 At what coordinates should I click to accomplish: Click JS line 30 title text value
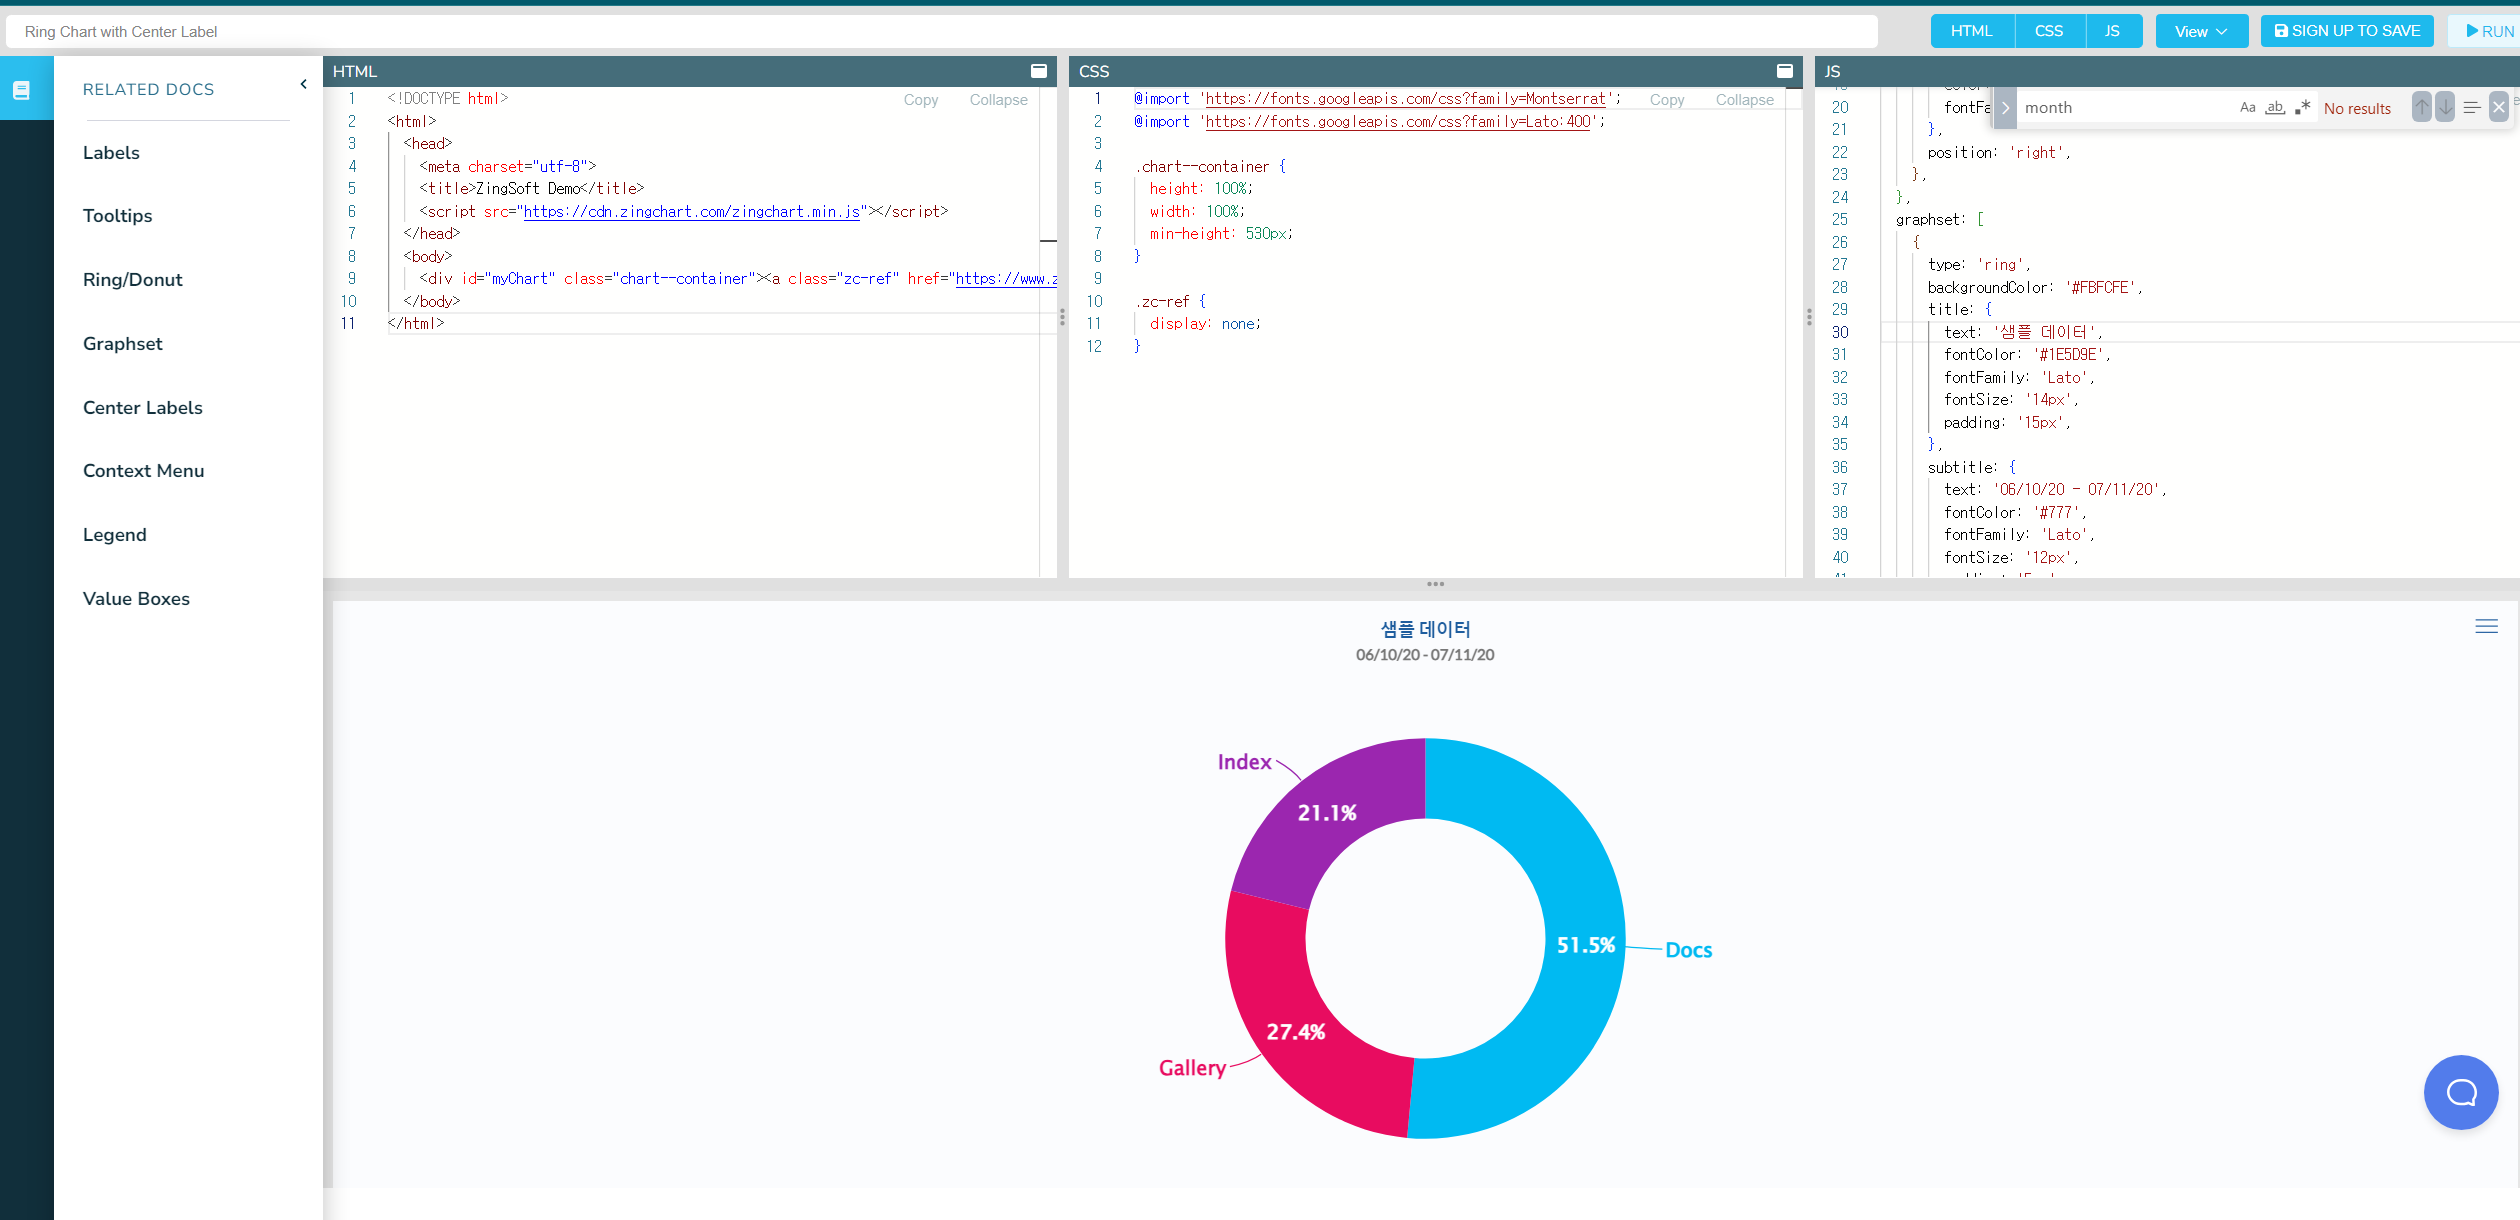click(x=2047, y=332)
